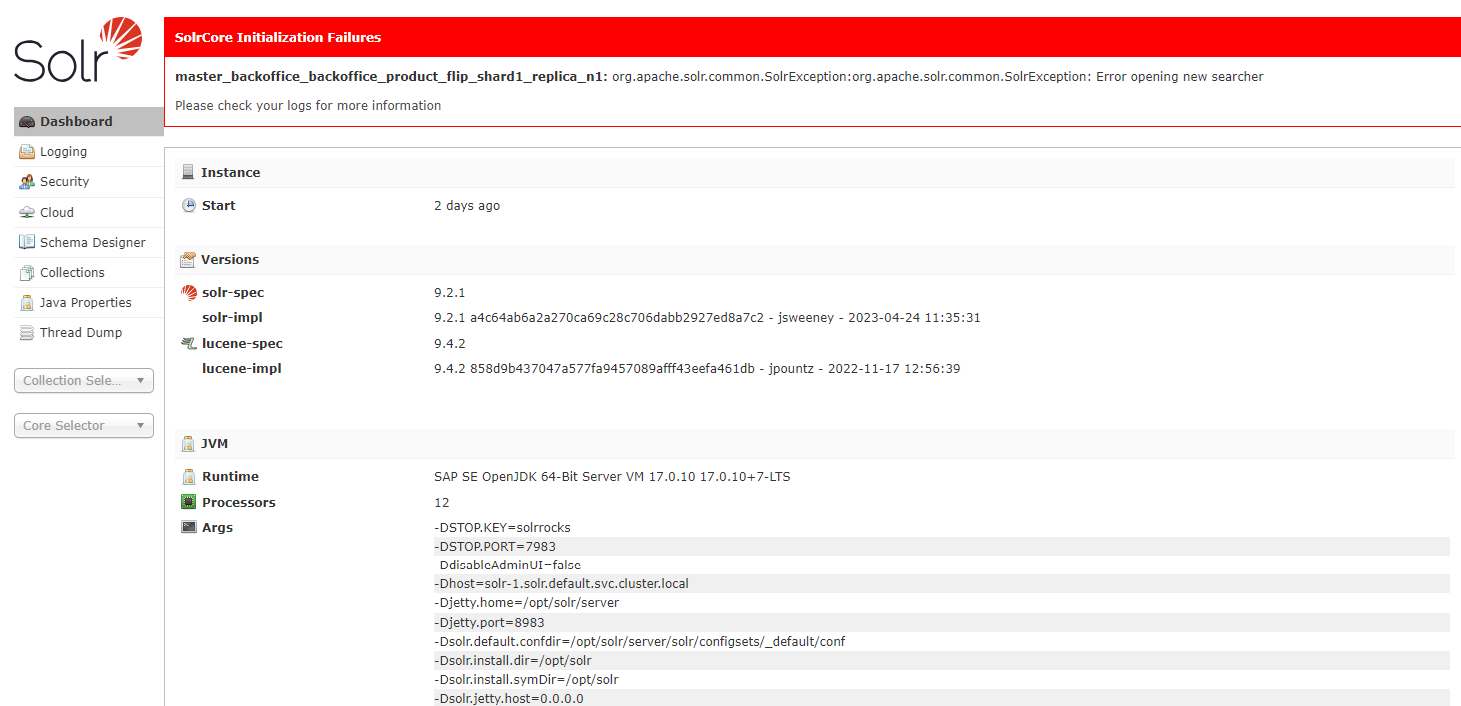Click the lucene-impl build string with jpountz
The height and width of the screenshot is (706, 1461).
tap(697, 368)
